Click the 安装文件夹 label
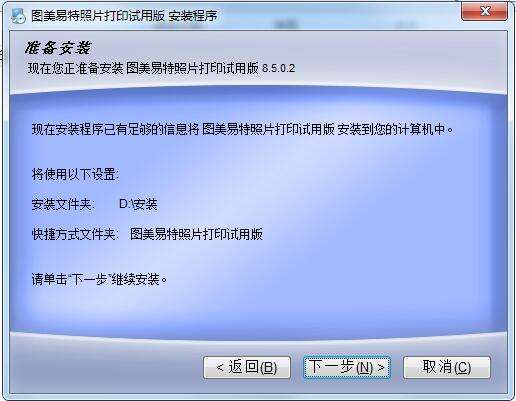 (63, 204)
